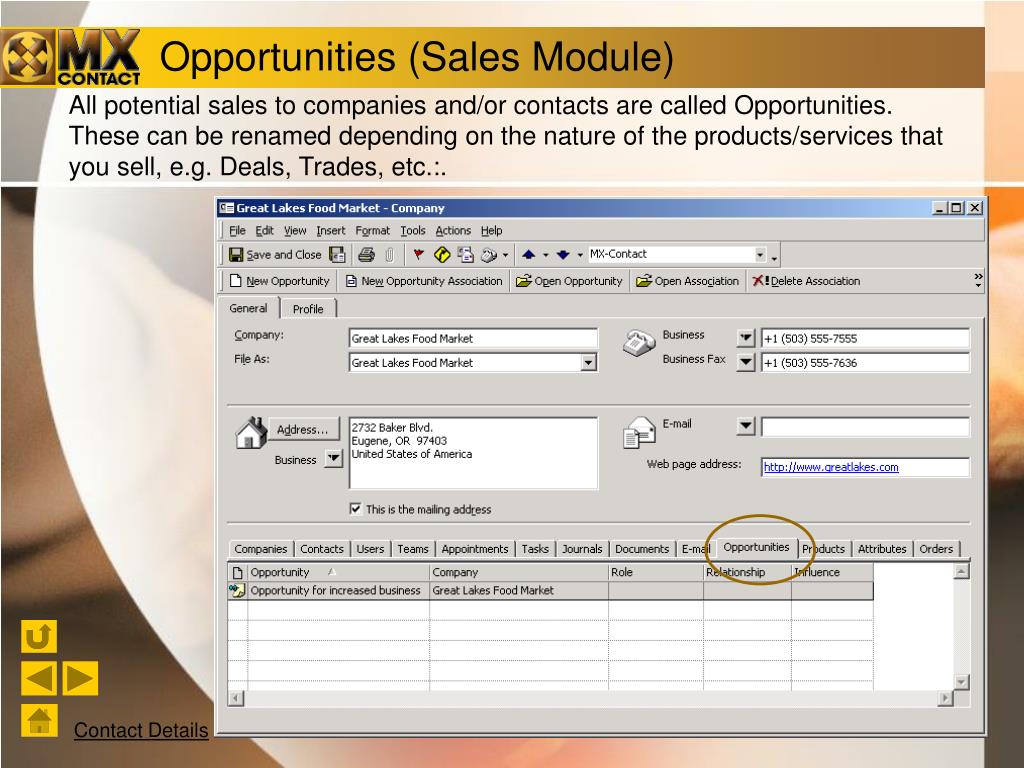Click the Address... button
1024x768 pixels.
pos(303,429)
